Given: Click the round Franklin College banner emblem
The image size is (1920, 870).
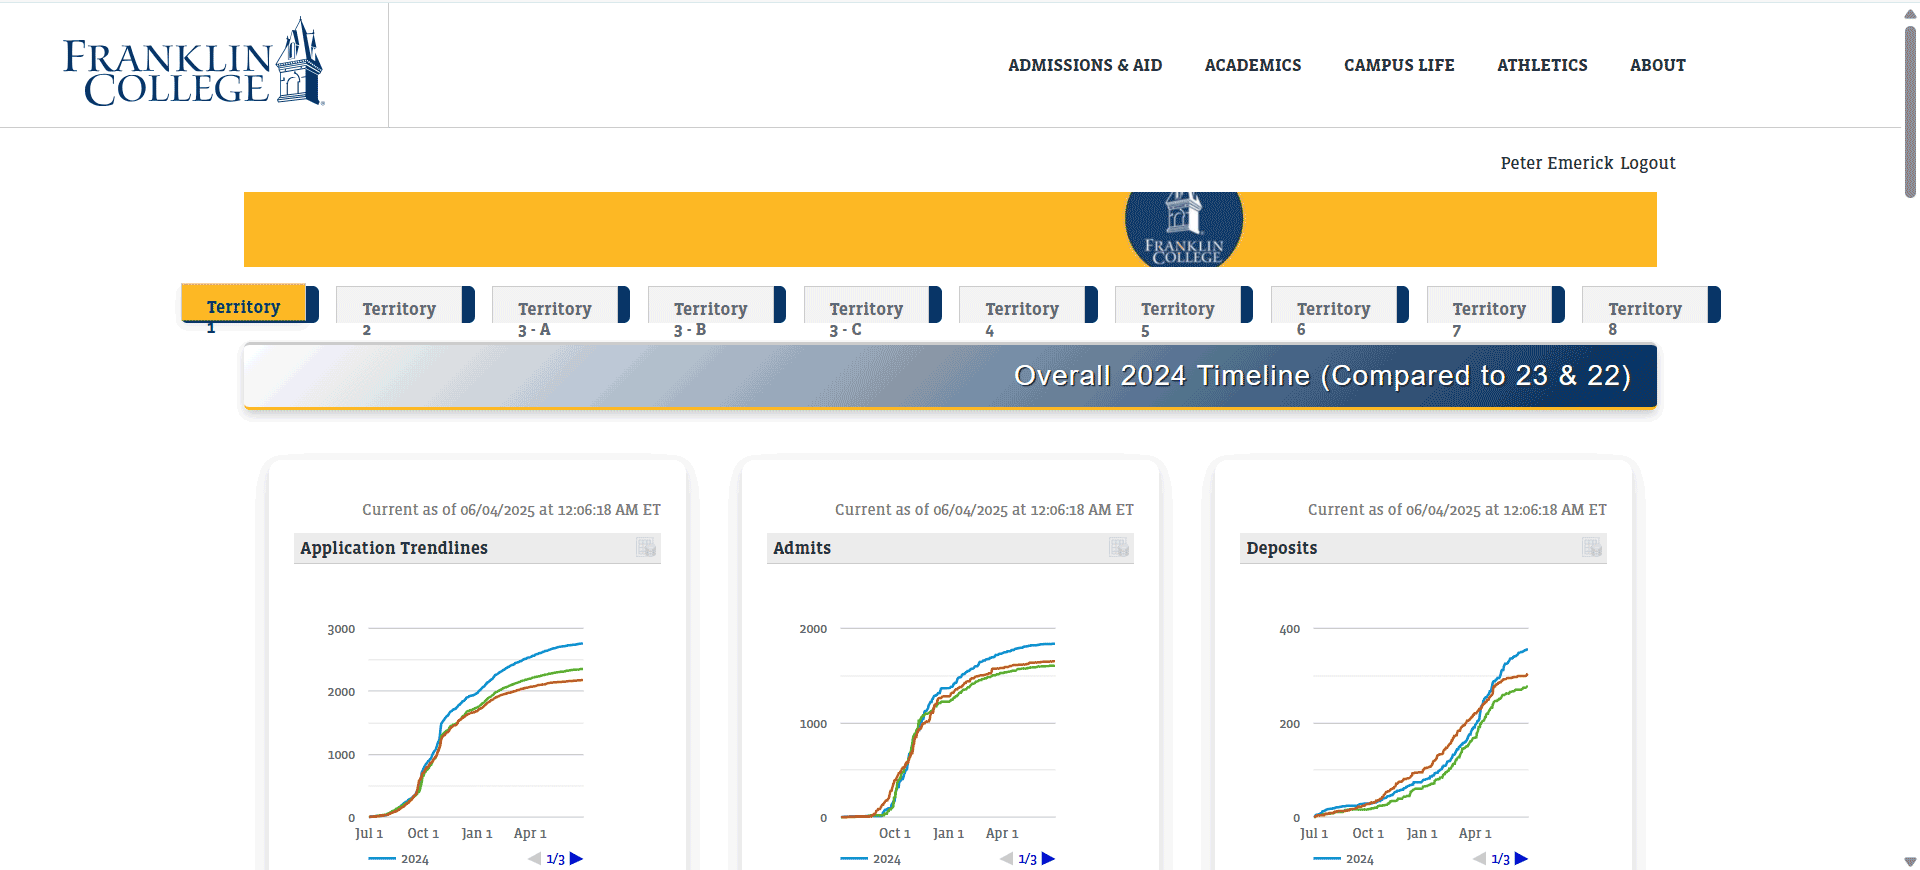Looking at the screenshot, I should pyautogui.click(x=1184, y=229).
